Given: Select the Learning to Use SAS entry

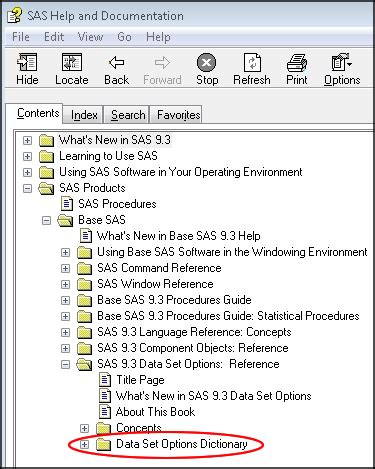Looking at the screenshot, I should (108, 156).
